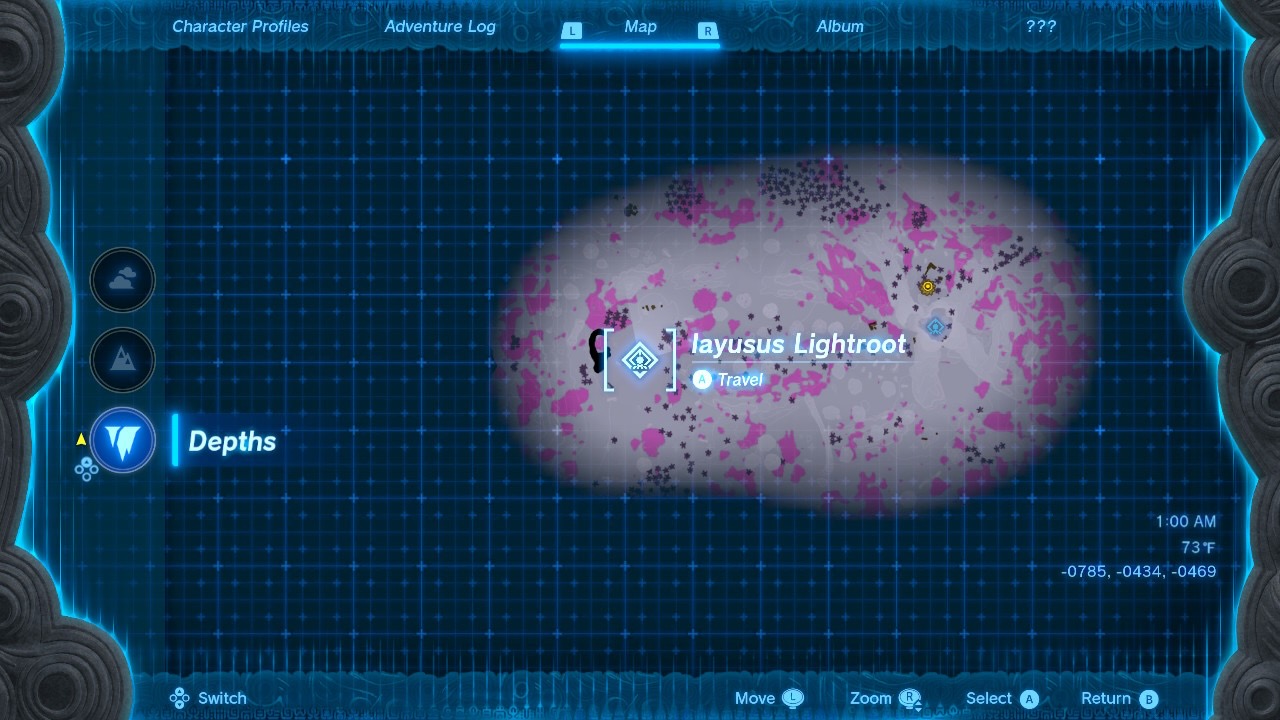Open the Character Profiles tab

(240, 27)
